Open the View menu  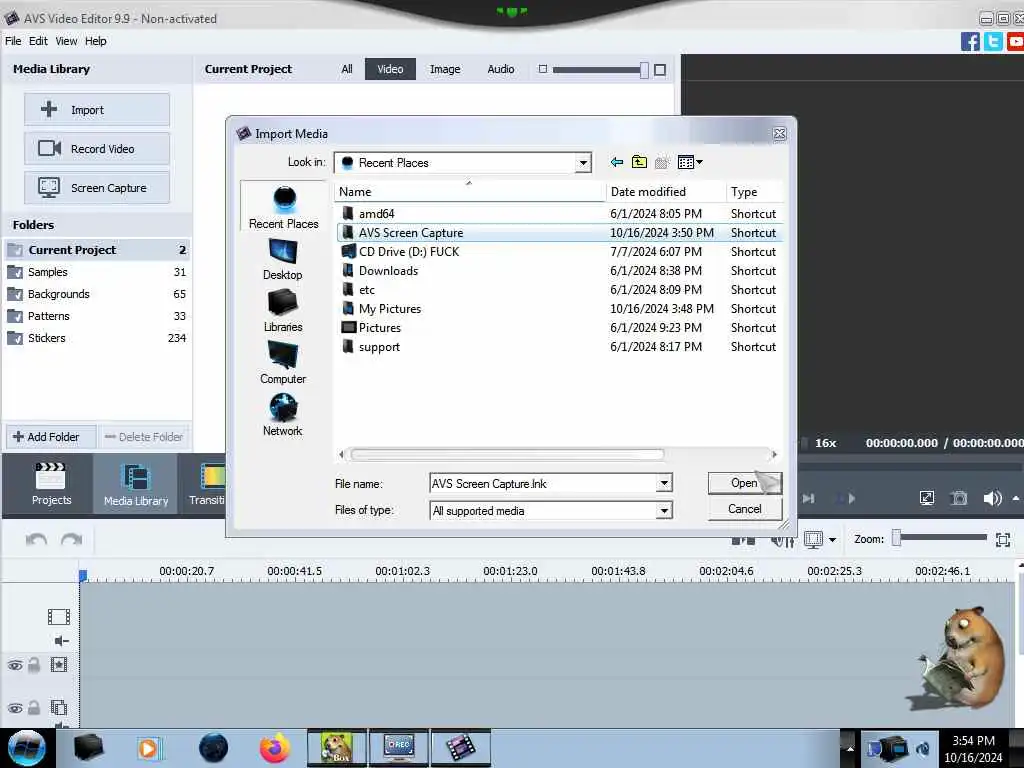coord(66,41)
